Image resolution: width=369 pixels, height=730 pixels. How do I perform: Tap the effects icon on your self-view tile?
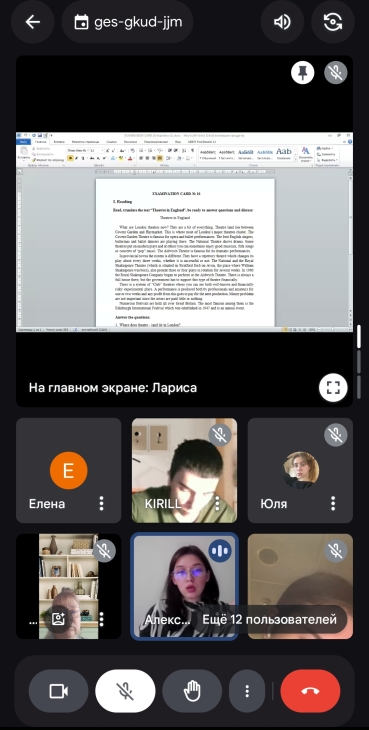(x=59, y=619)
